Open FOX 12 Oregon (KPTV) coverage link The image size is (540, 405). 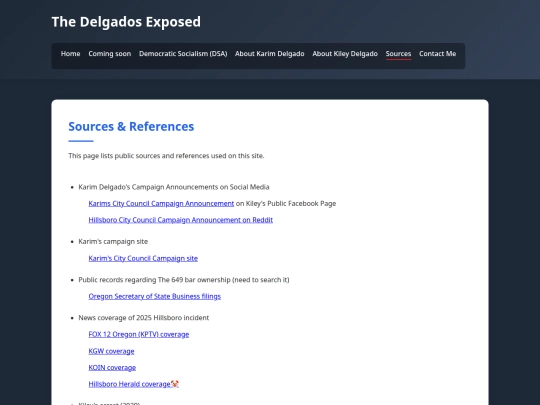(139, 334)
